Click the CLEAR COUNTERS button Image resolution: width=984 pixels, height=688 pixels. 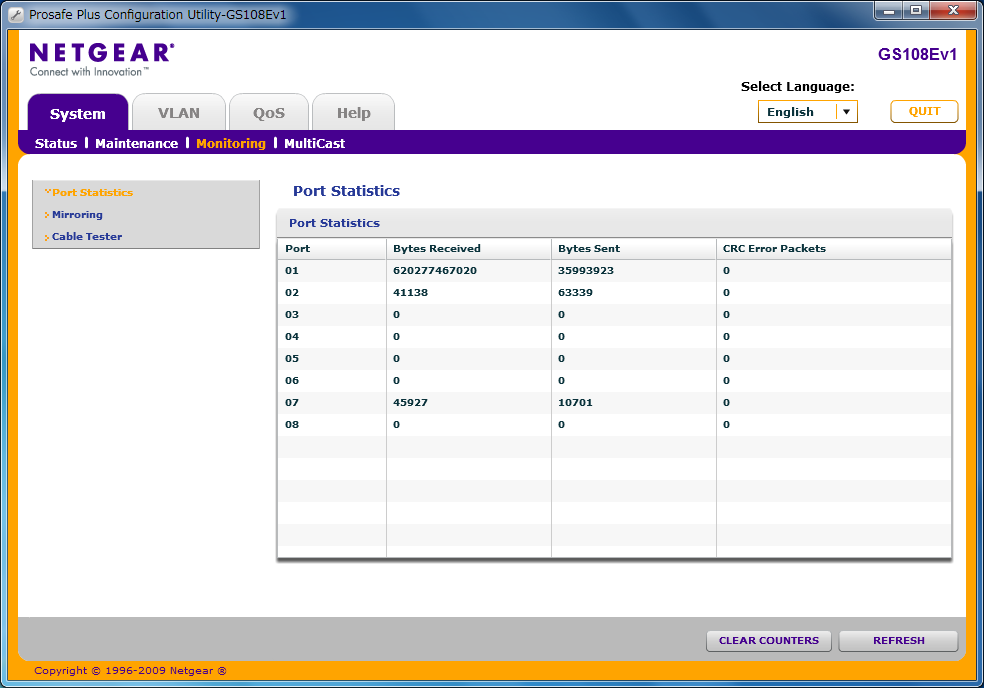coord(768,641)
